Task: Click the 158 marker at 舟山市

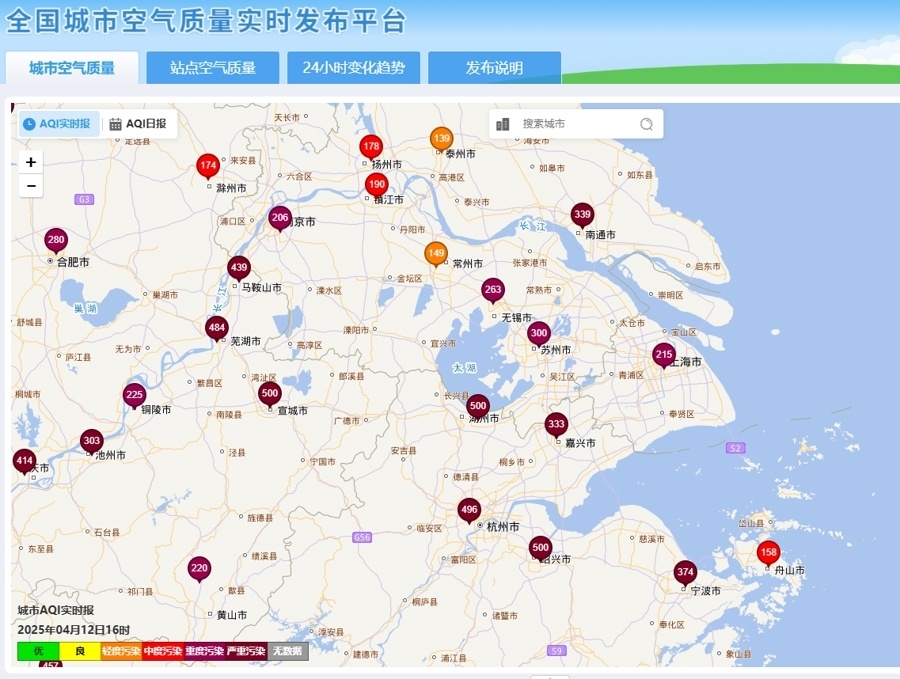Action: click(x=768, y=550)
